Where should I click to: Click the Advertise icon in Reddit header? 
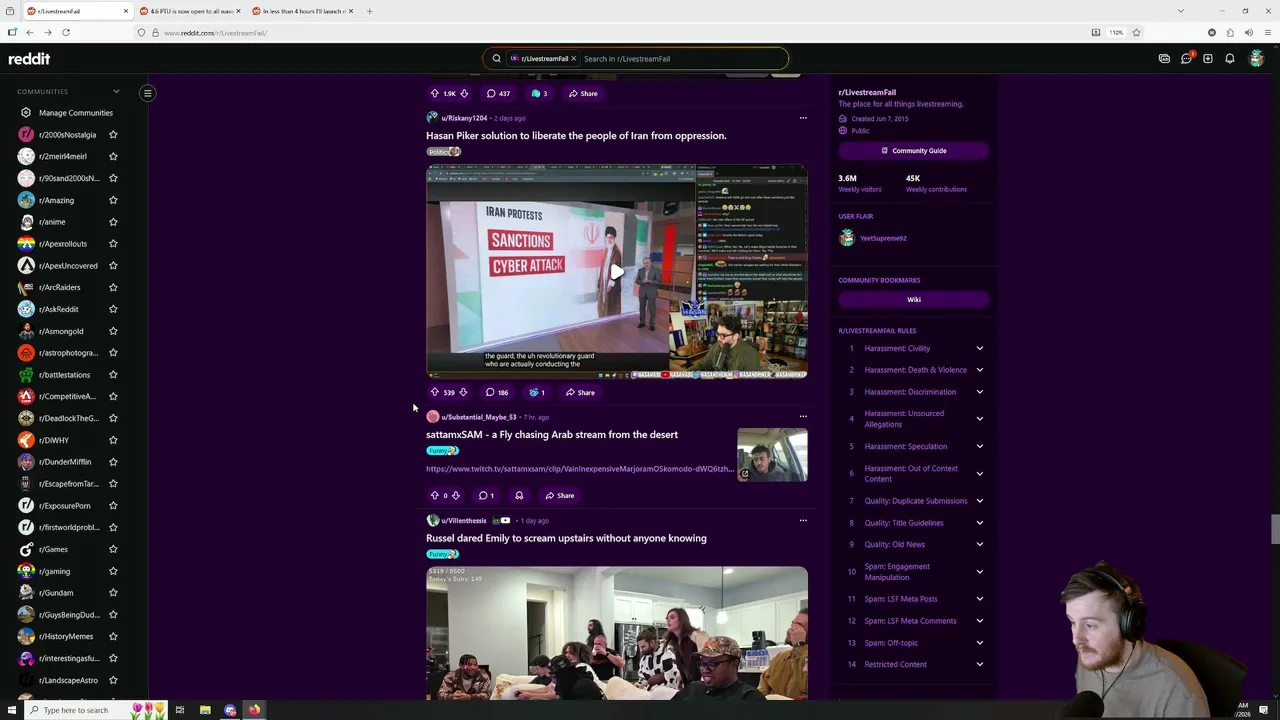[x=1164, y=59]
